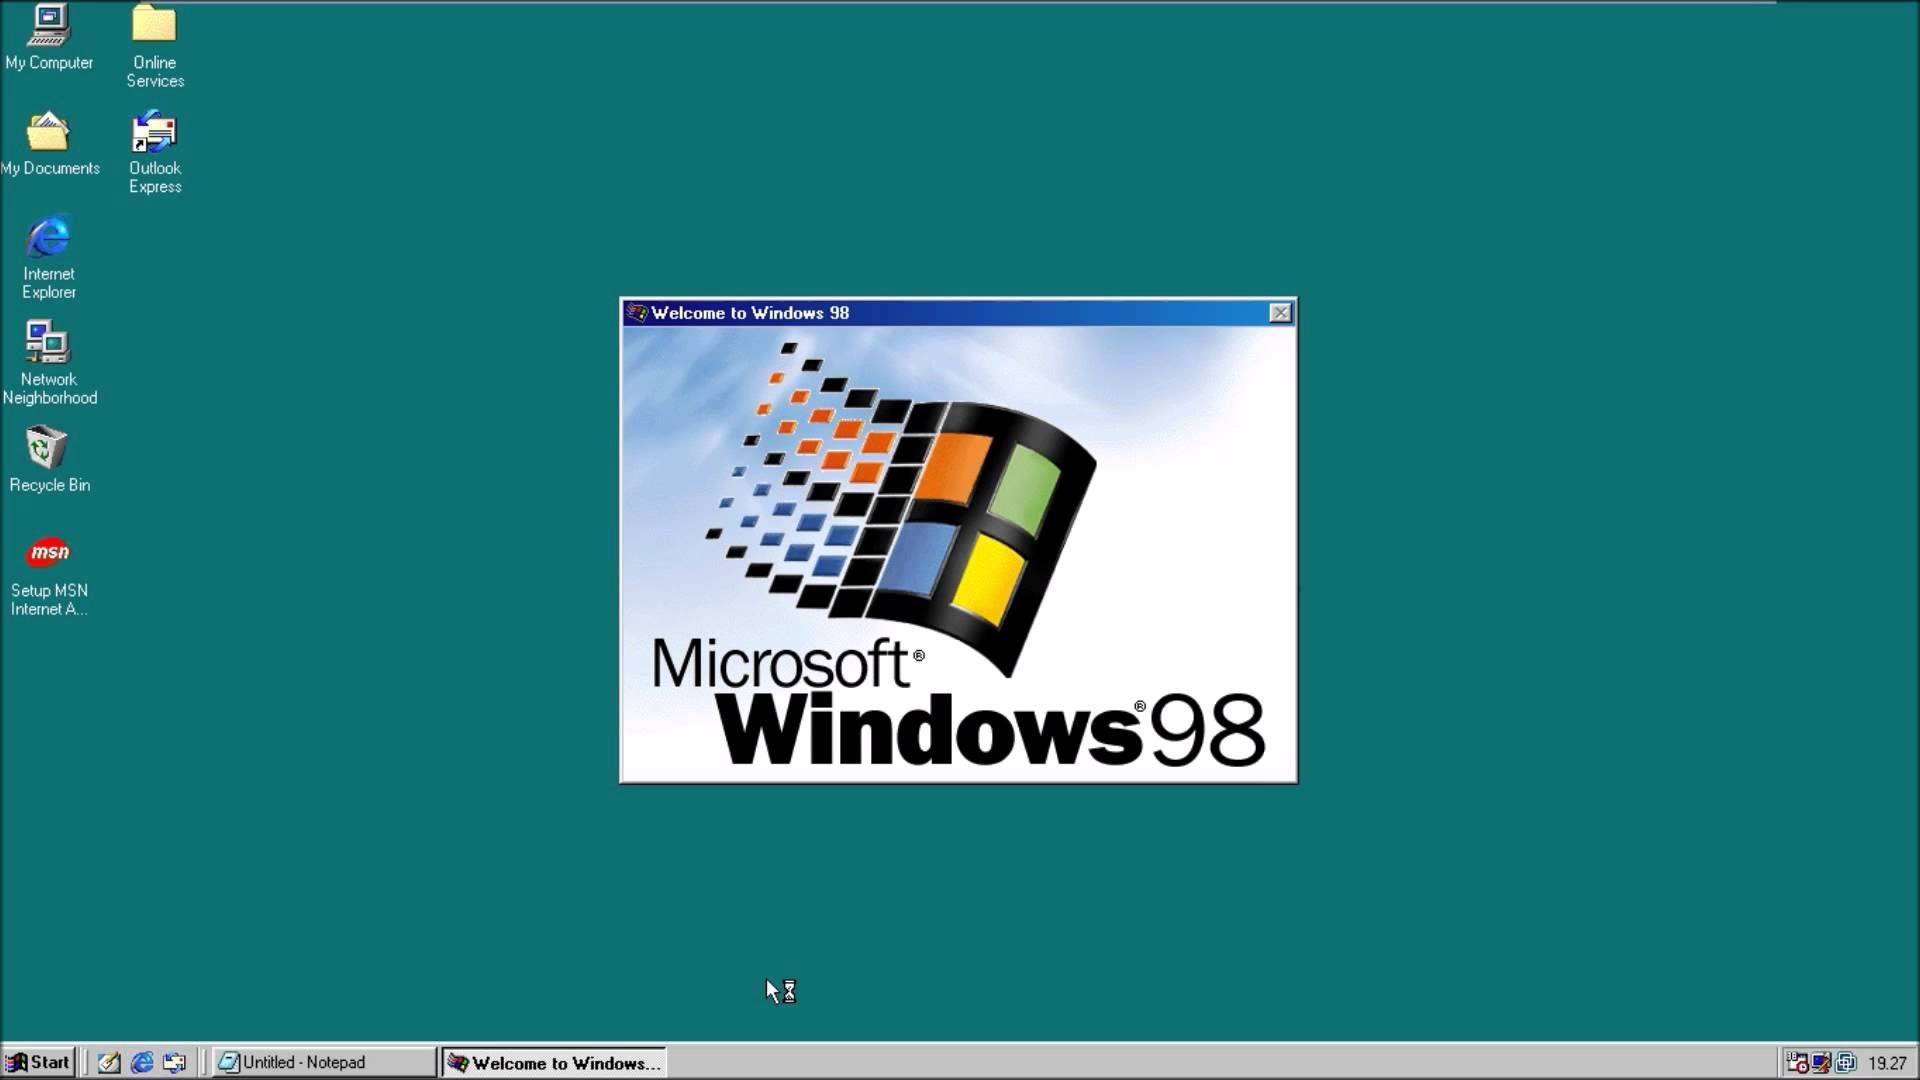Launch Setup MSN Internet Access icon

(49, 551)
